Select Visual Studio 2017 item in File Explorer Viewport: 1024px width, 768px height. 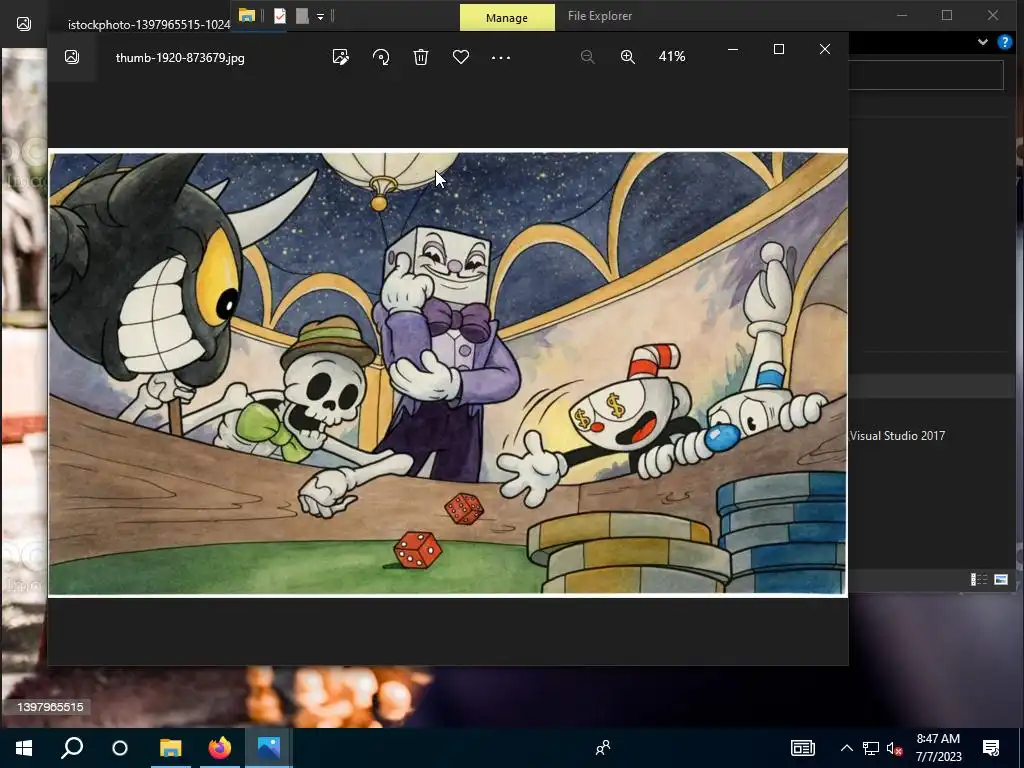897,436
